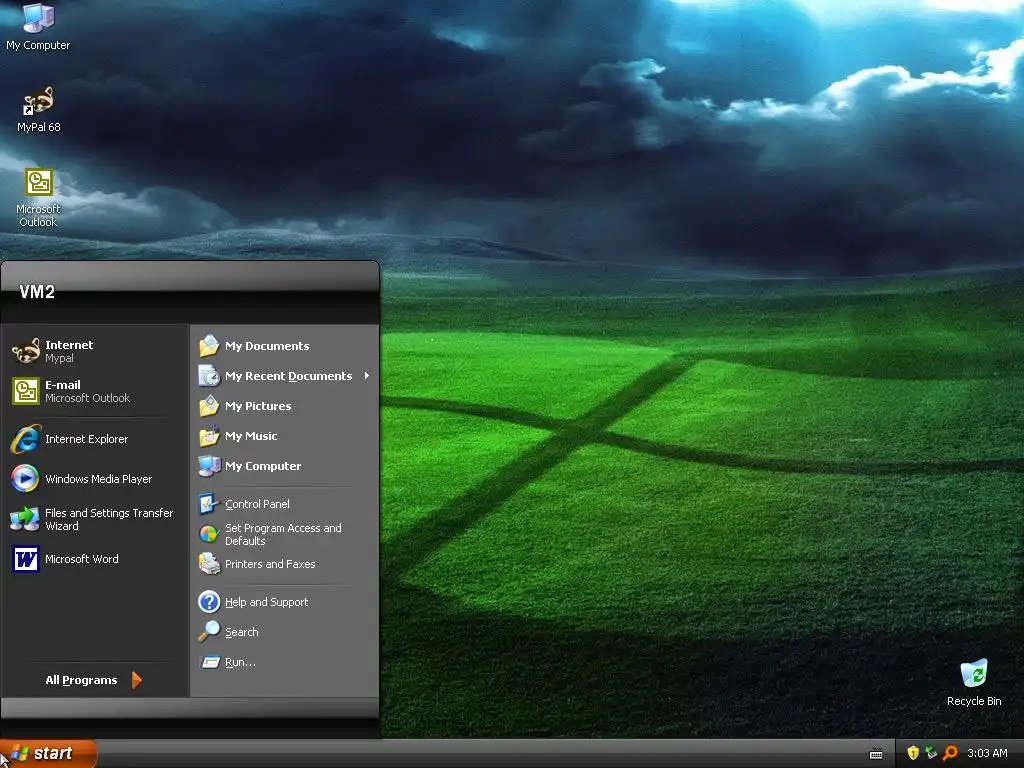Screen dimensions: 1024x768
Task: Expand My Recent Documents submenu
Action: click(x=284, y=376)
